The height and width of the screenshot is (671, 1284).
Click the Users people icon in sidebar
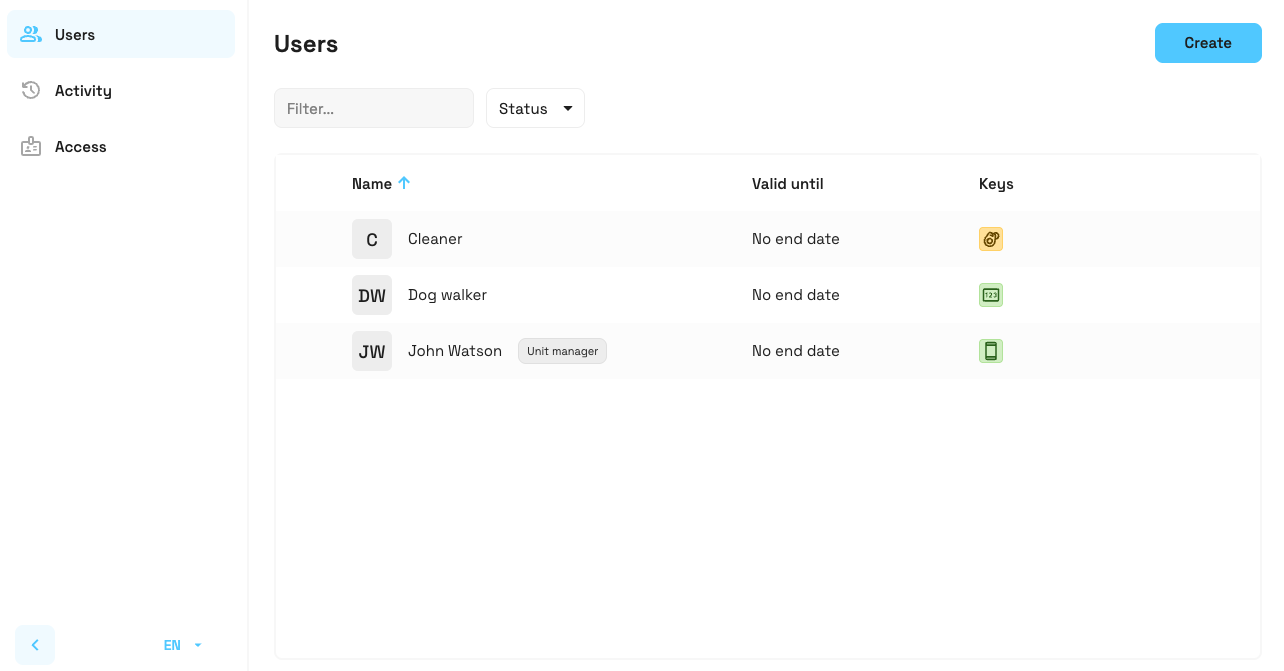tap(31, 35)
